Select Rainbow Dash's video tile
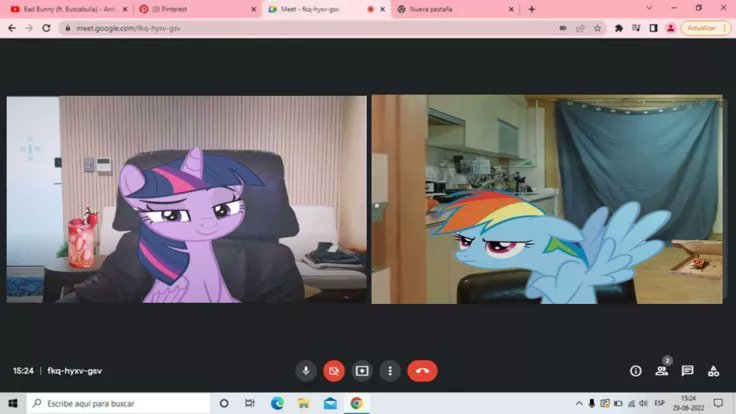Image resolution: width=736 pixels, height=414 pixels. [547, 199]
